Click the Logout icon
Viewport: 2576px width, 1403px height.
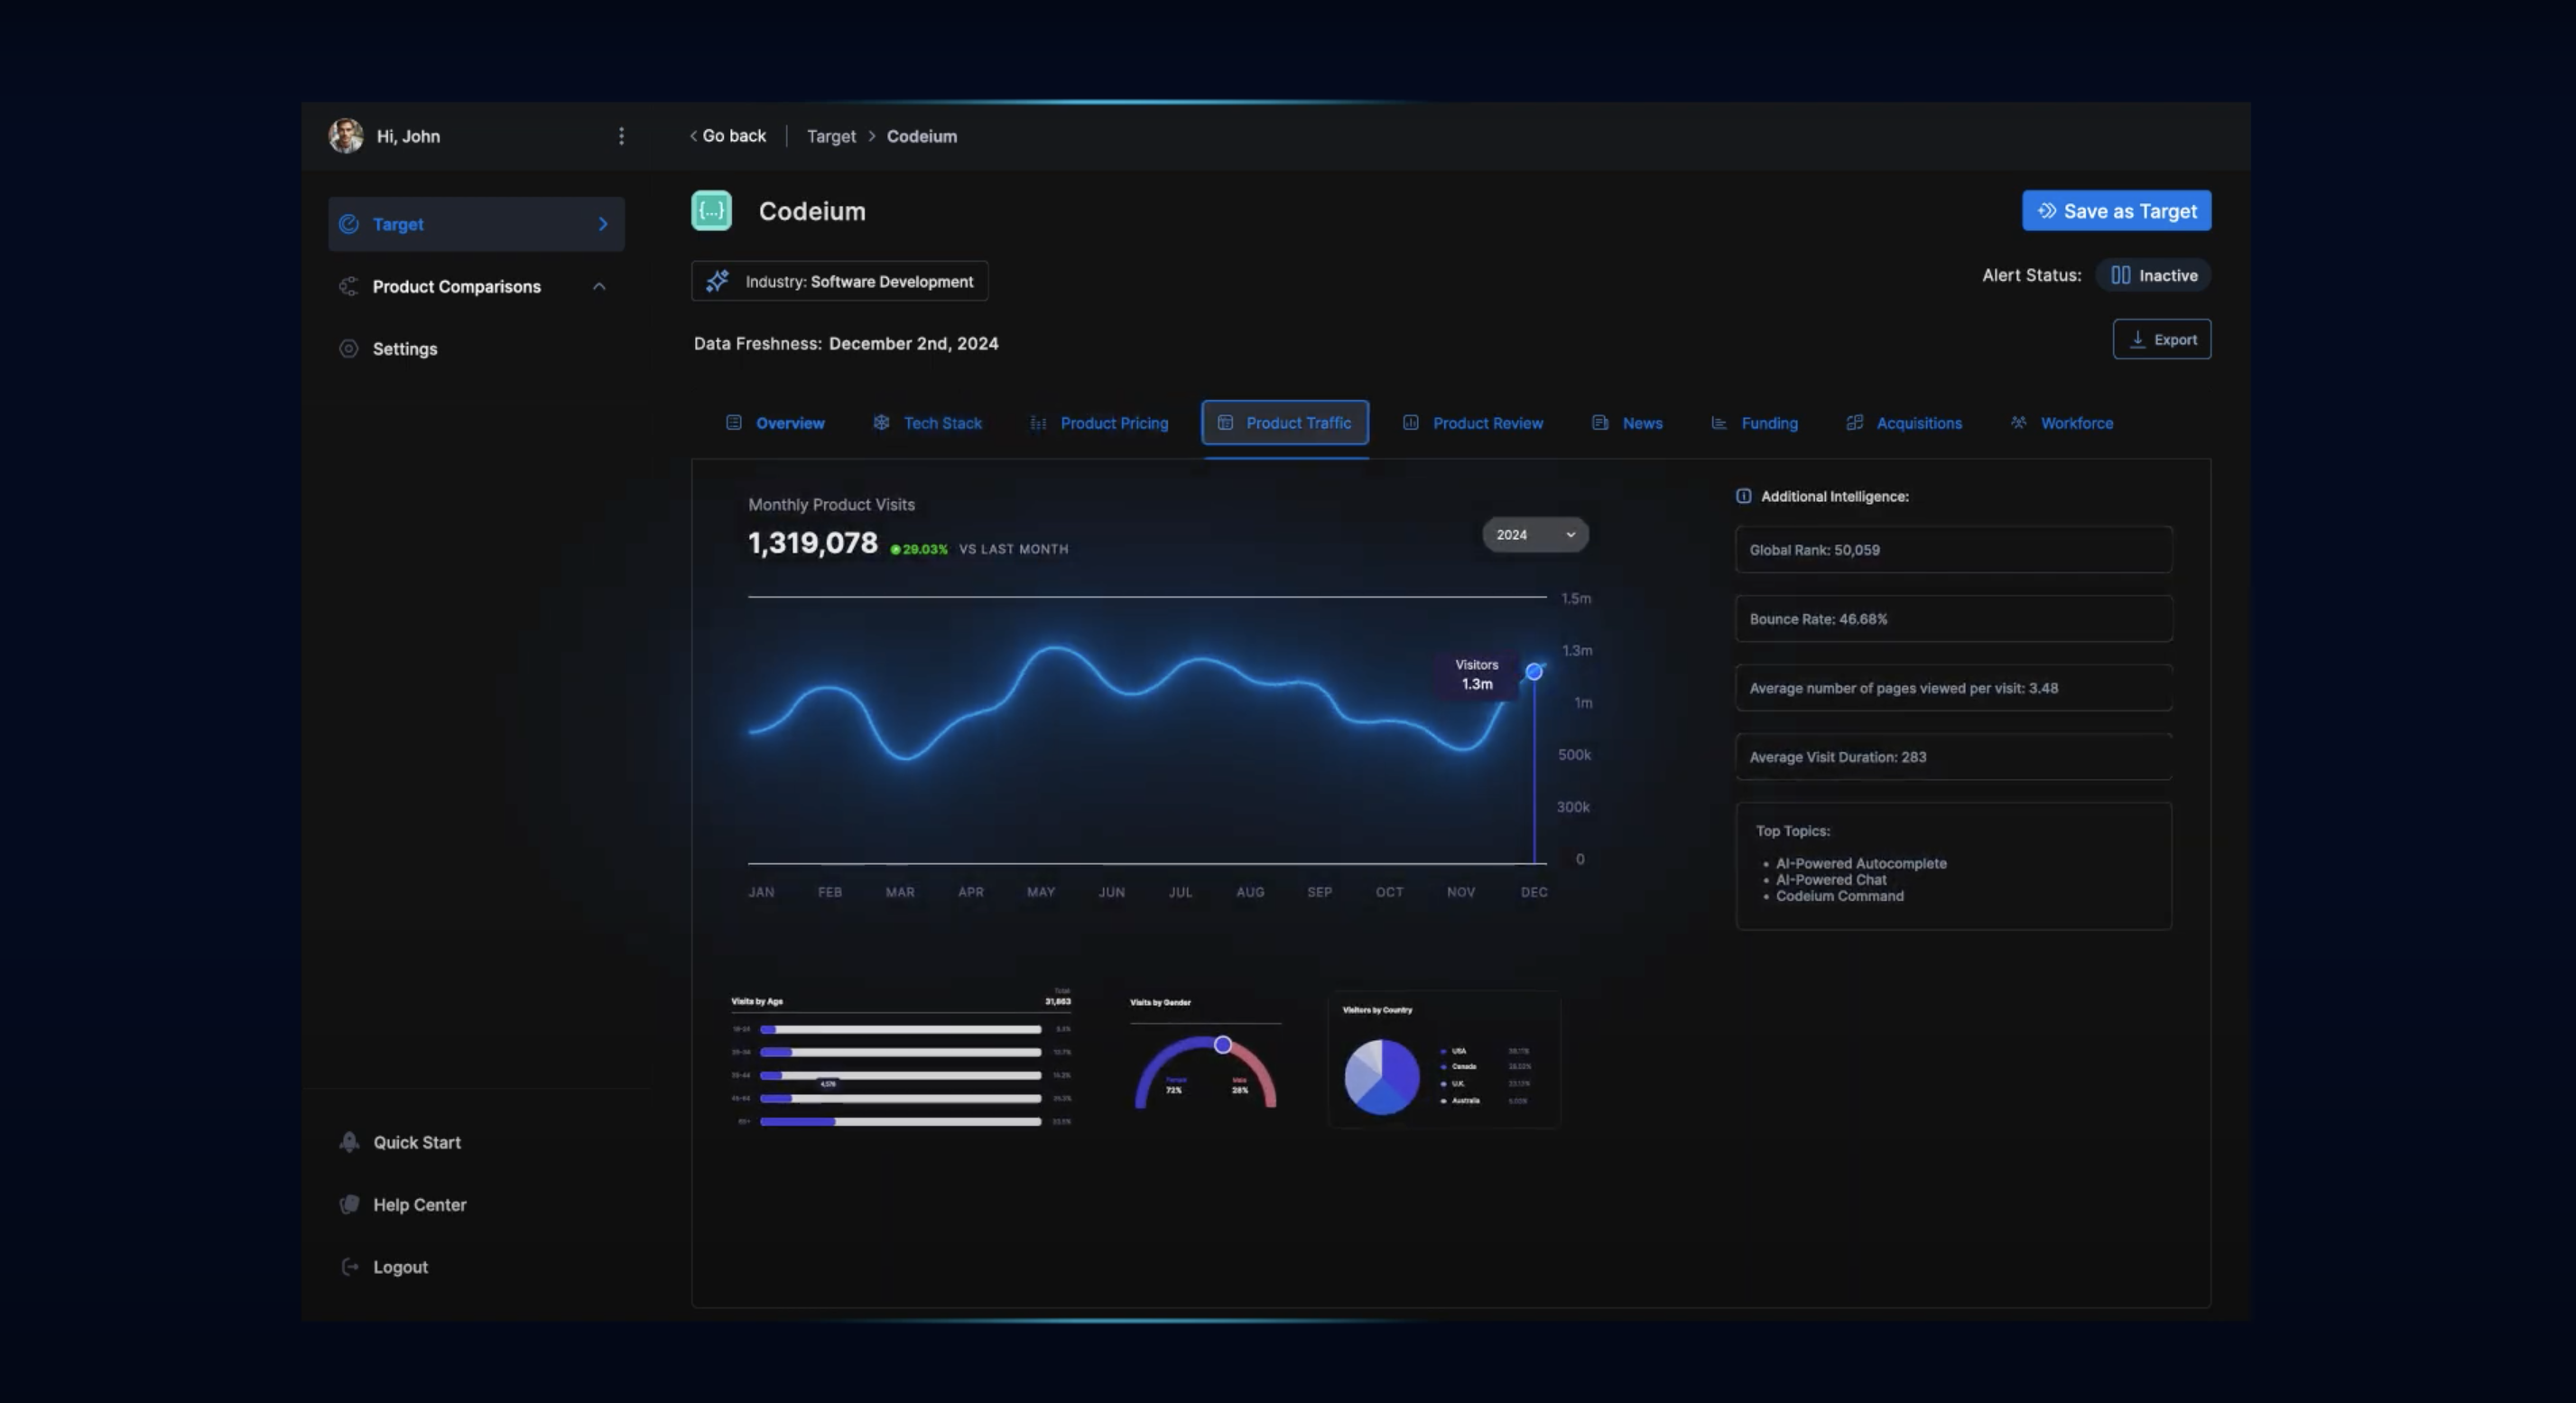click(349, 1266)
